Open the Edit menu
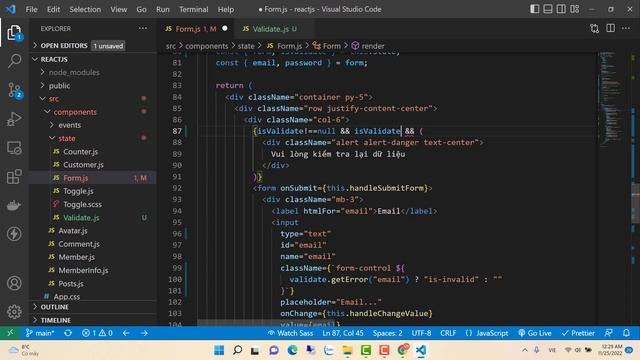This screenshot has width=640, height=360. (x=53, y=9)
